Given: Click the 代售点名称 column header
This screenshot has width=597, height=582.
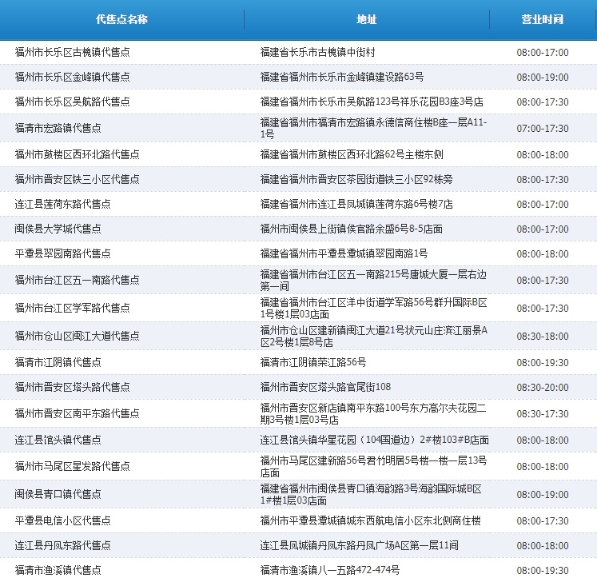Looking at the screenshot, I should coord(121,19).
